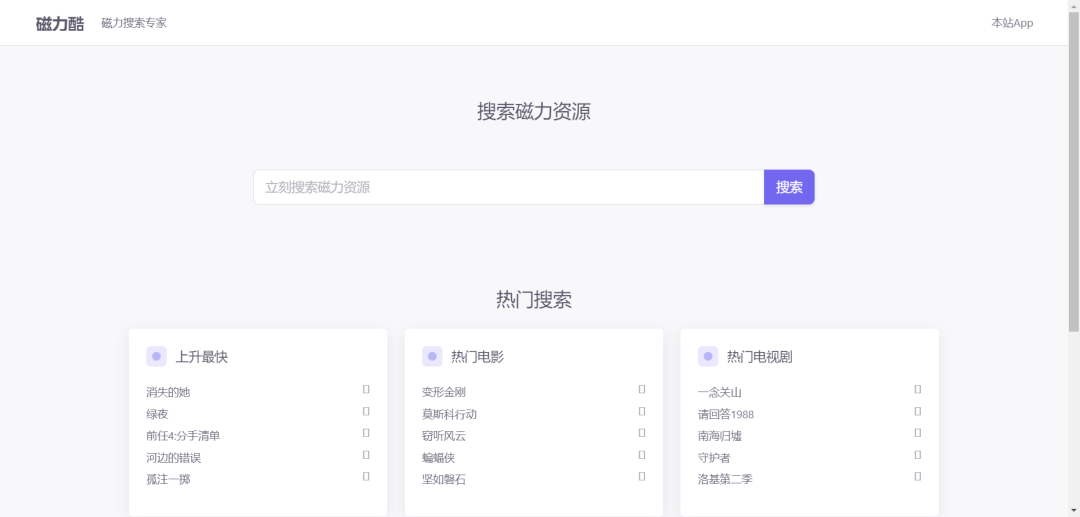Click the 磁力酷 site logo
Screen dimensions: 1080x517
(60, 23)
